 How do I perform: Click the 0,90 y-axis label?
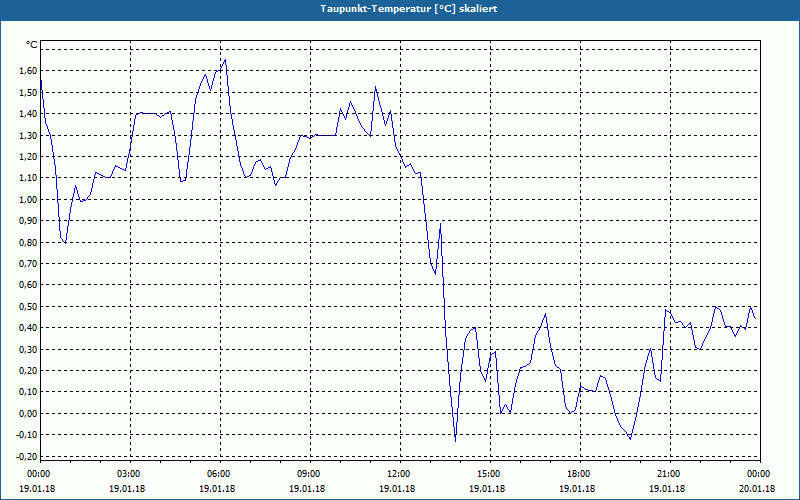point(29,221)
